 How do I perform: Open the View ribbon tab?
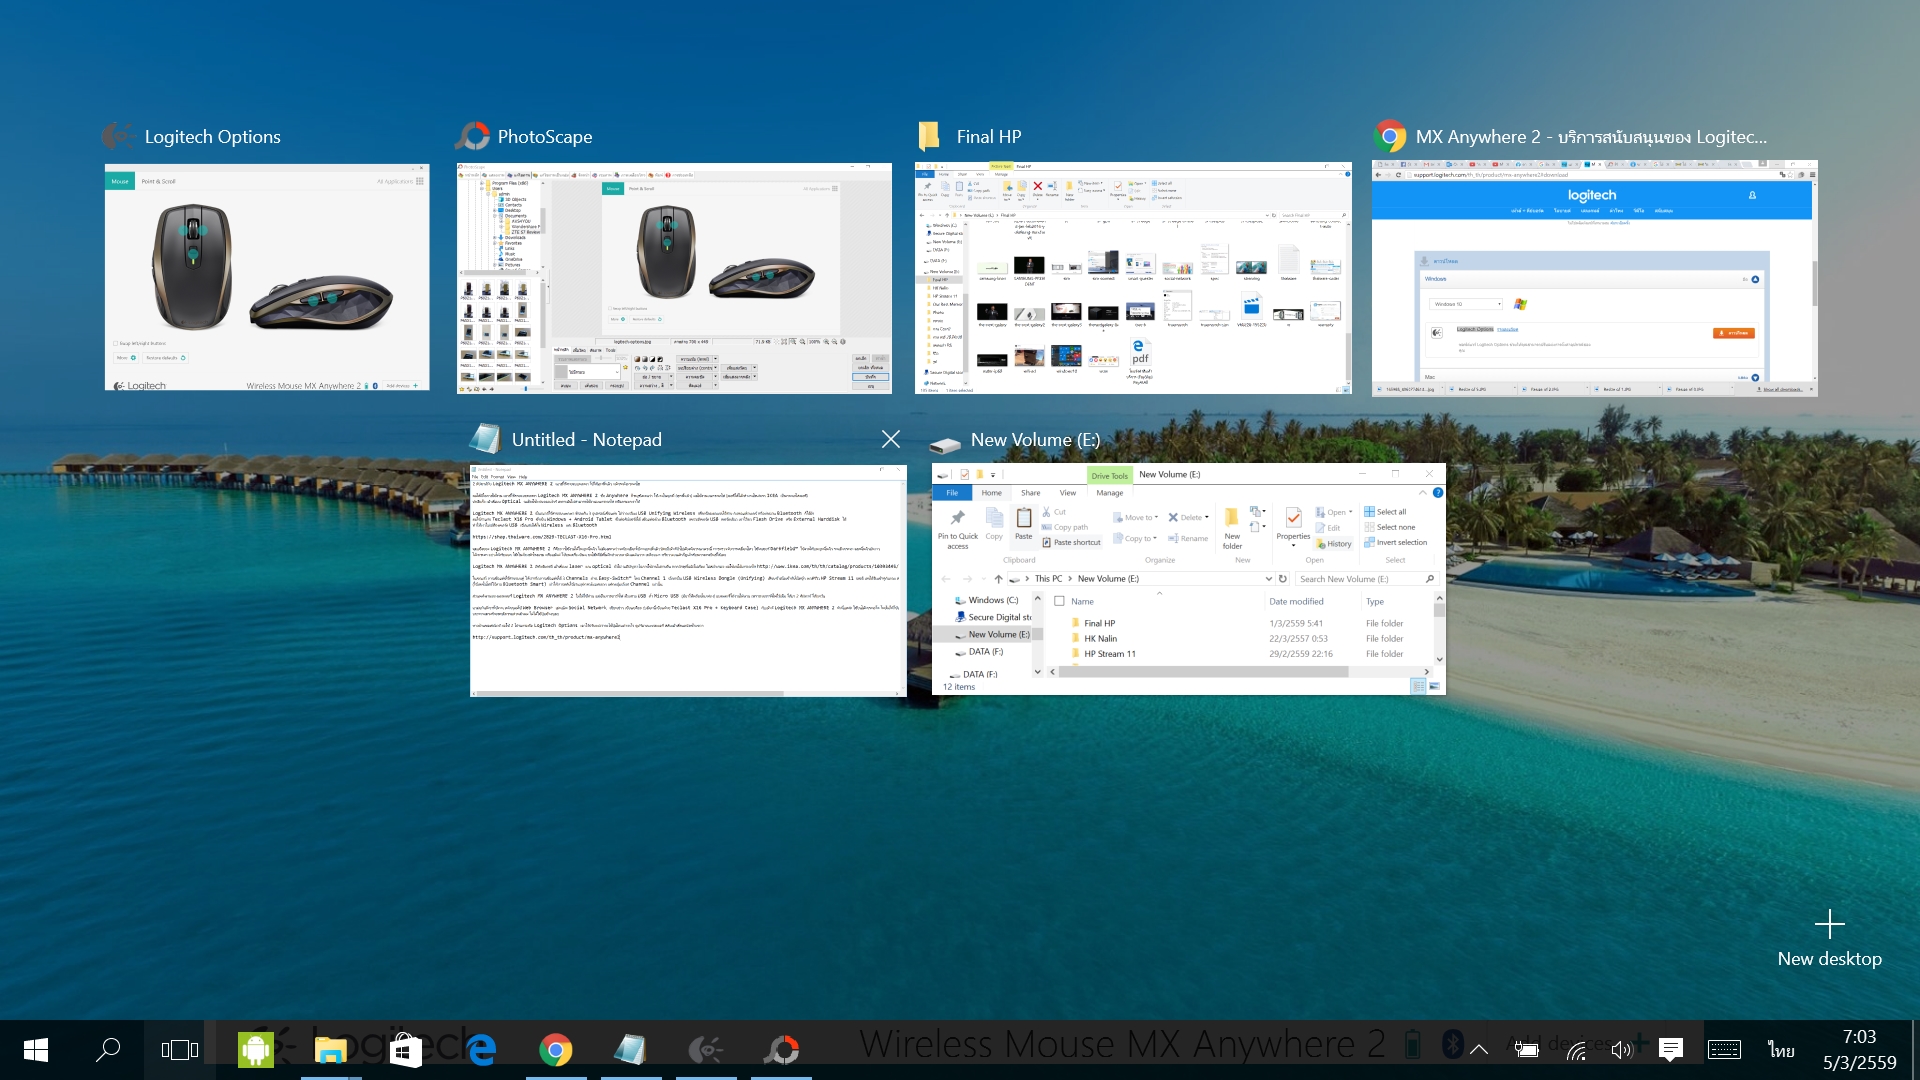(x=1067, y=493)
